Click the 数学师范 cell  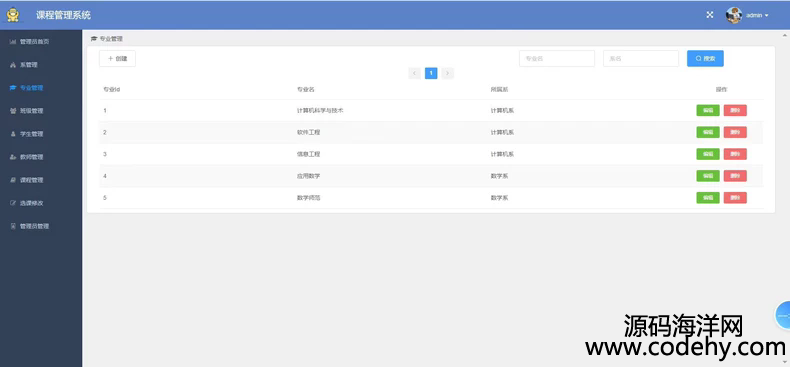pyautogui.click(x=308, y=198)
